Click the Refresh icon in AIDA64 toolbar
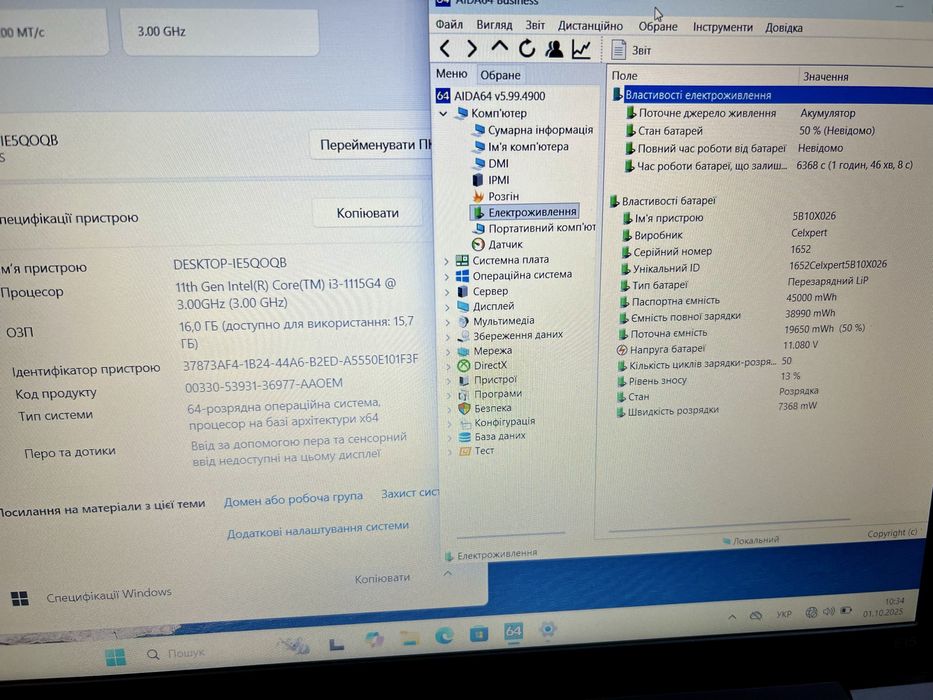 pyautogui.click(x=527, y=48)
